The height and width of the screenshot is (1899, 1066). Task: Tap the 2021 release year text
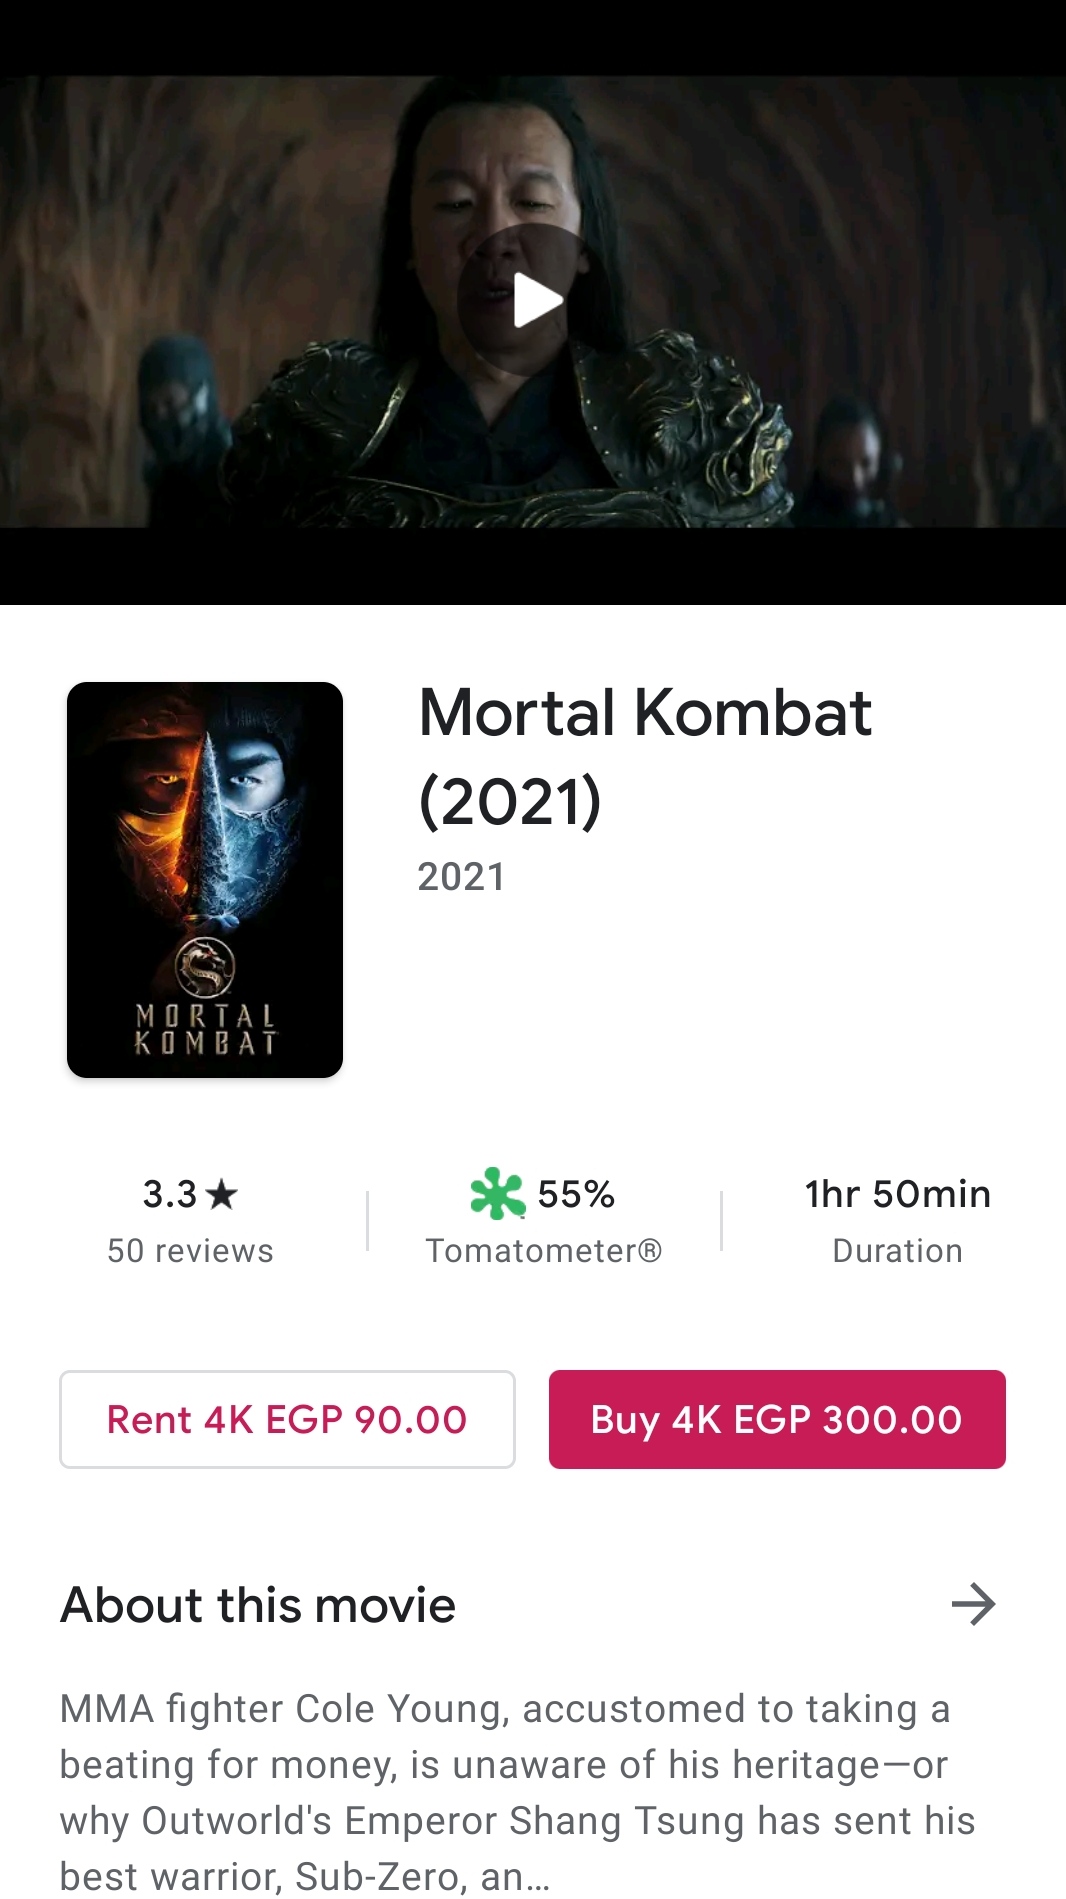[x=461, y=877]
